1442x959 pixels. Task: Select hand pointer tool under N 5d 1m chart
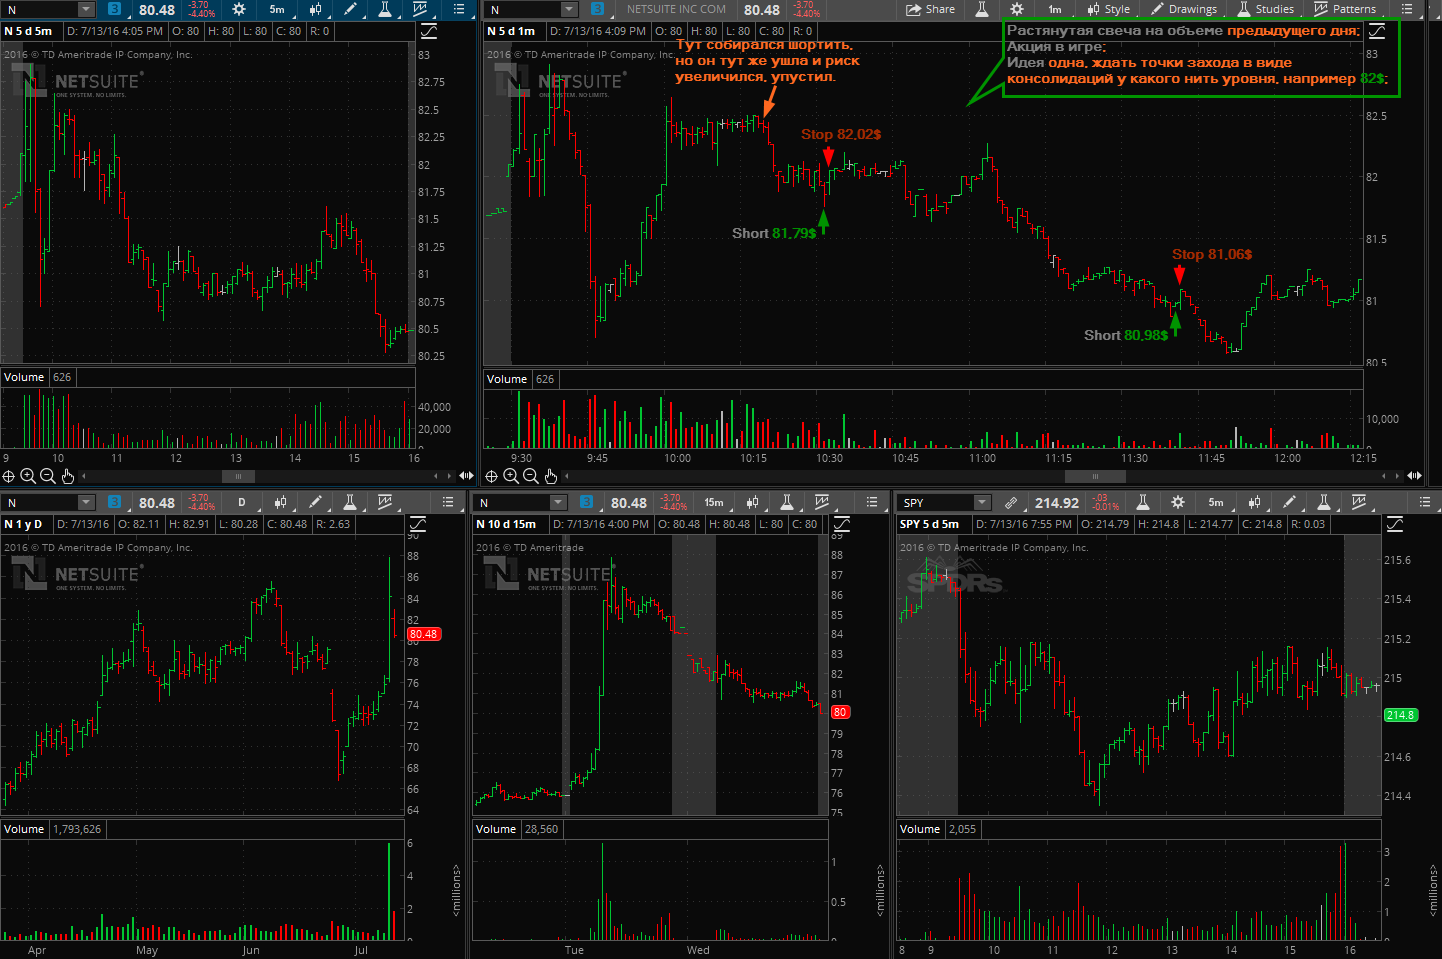(x=550, y=476)
